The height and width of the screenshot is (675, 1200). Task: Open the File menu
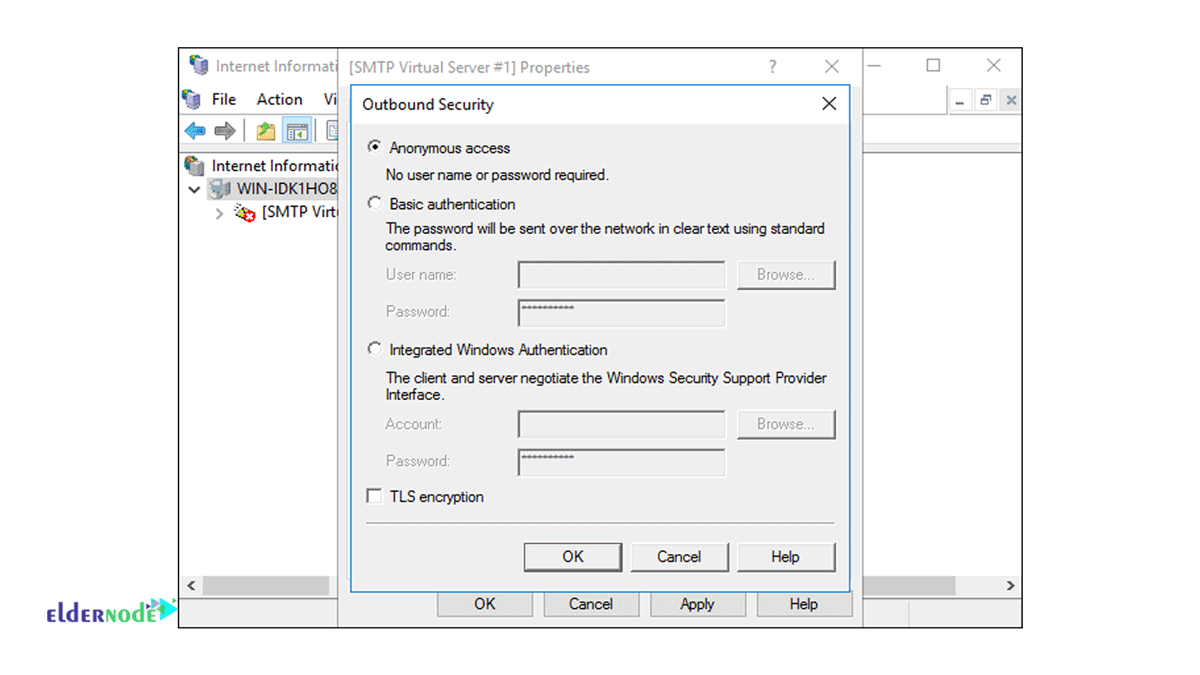223,99
